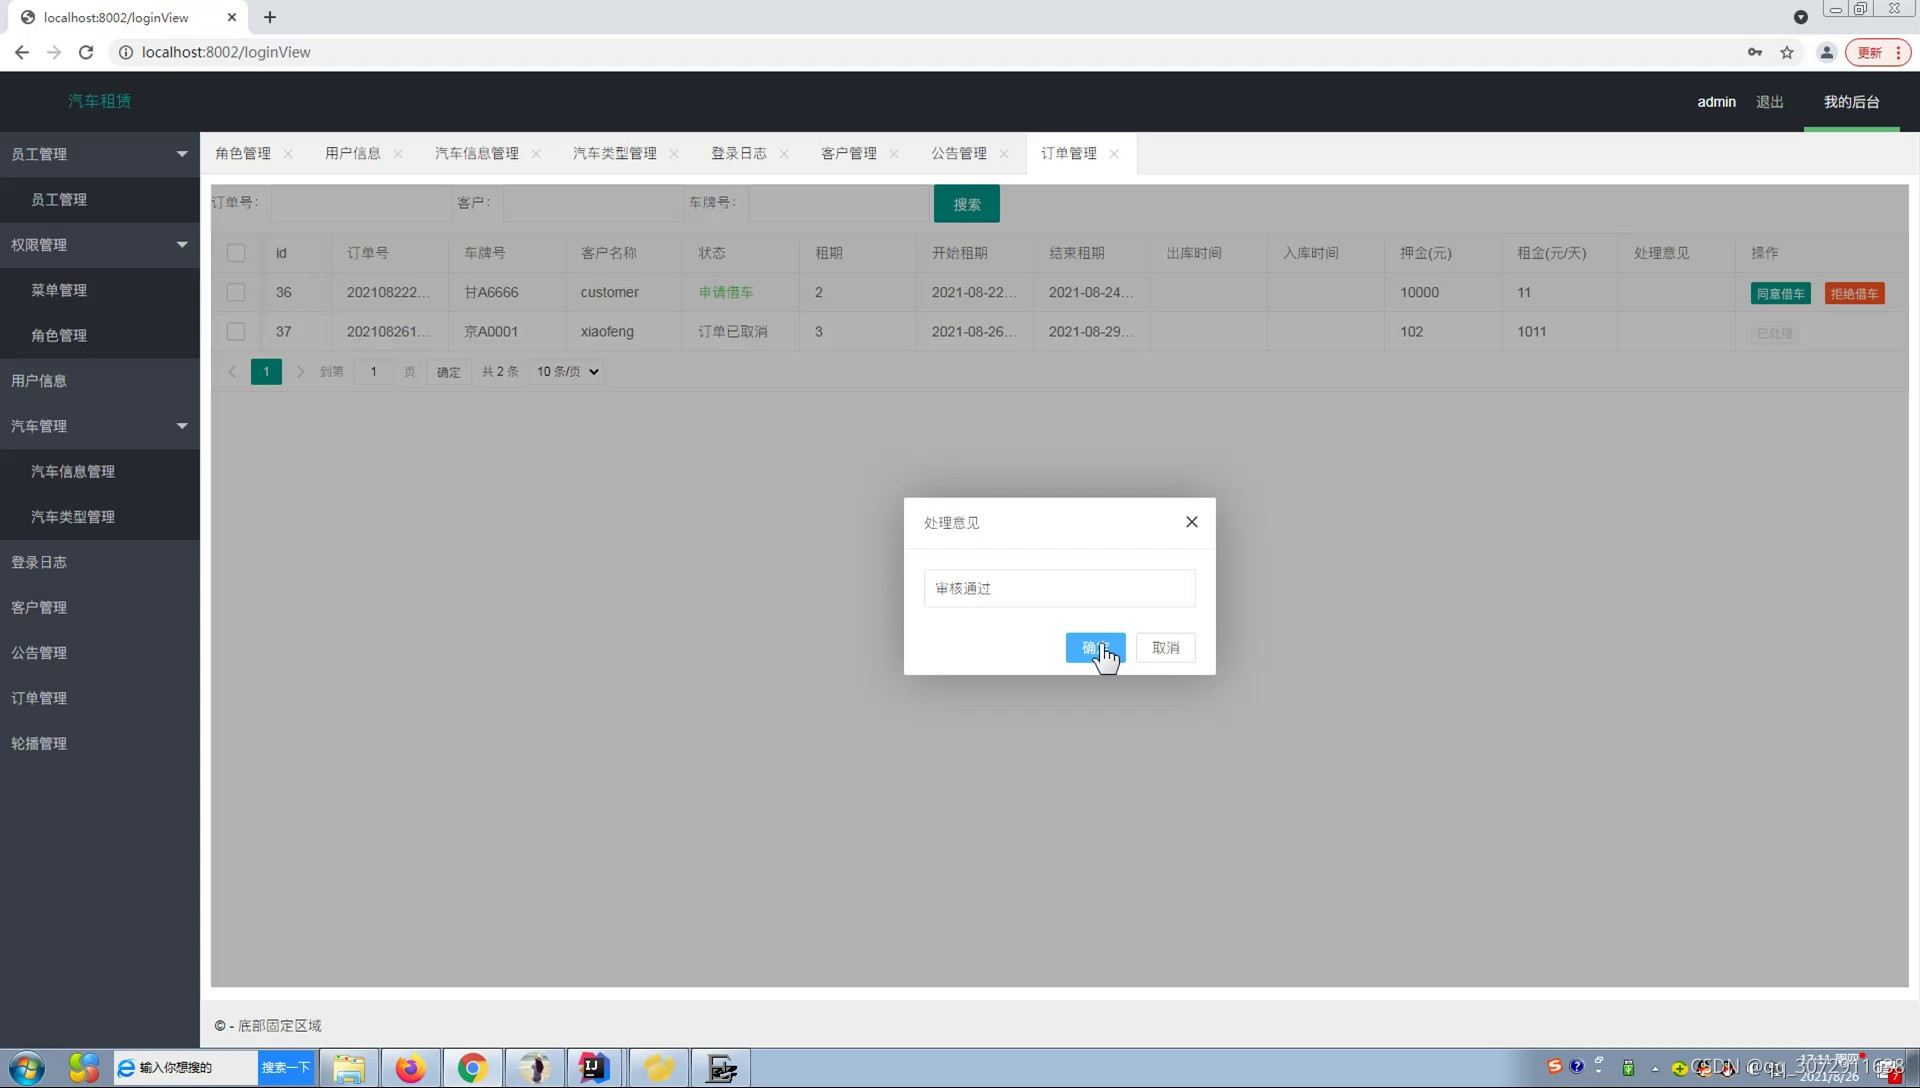Open 登录日志 in the sidebar

coord(100,562)
